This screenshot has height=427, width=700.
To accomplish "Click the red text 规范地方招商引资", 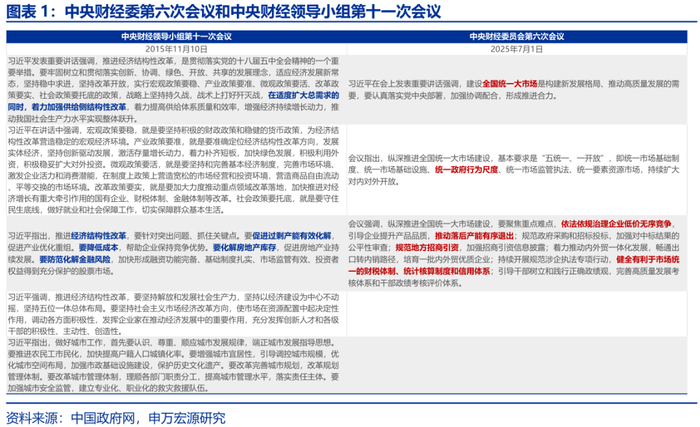I will 427,247.
